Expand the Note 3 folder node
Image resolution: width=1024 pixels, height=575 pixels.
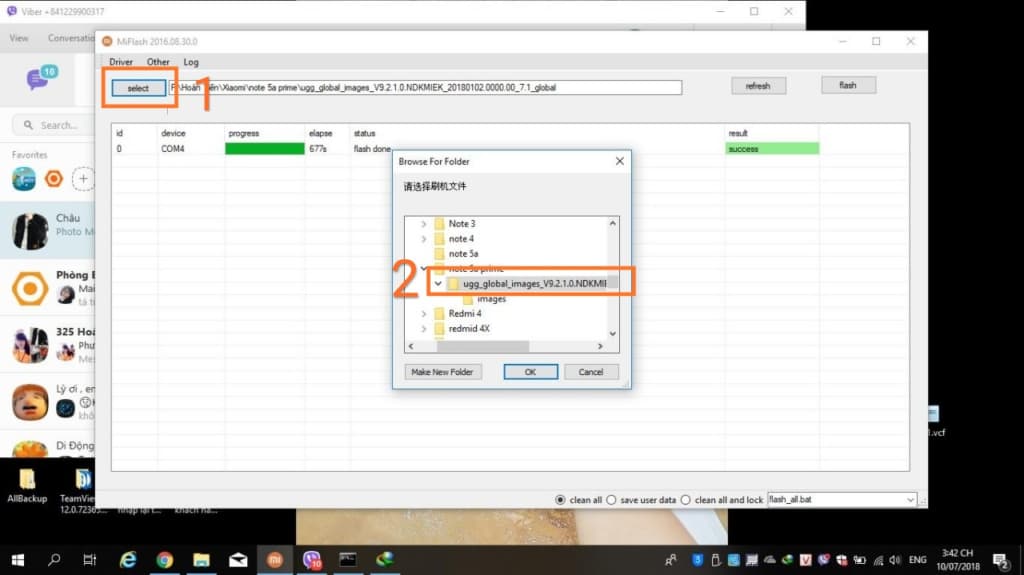click(x=424, y=223)
